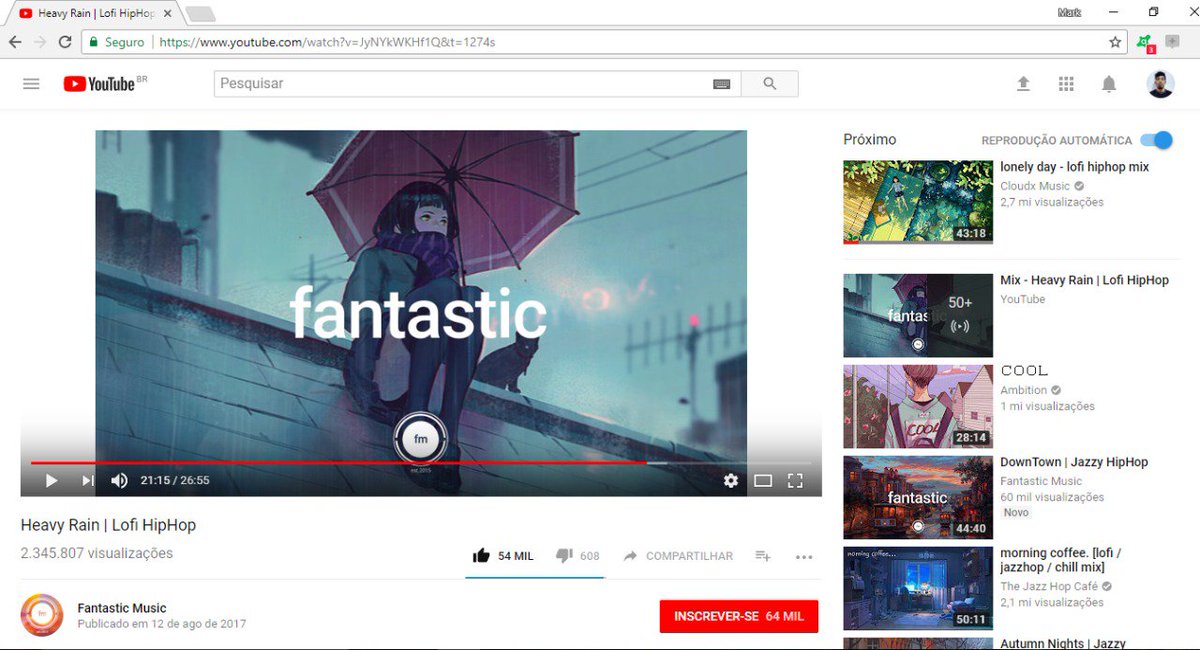Click the 2.345.807 visualizações count
1200x650 pixels.
point(97,553)
